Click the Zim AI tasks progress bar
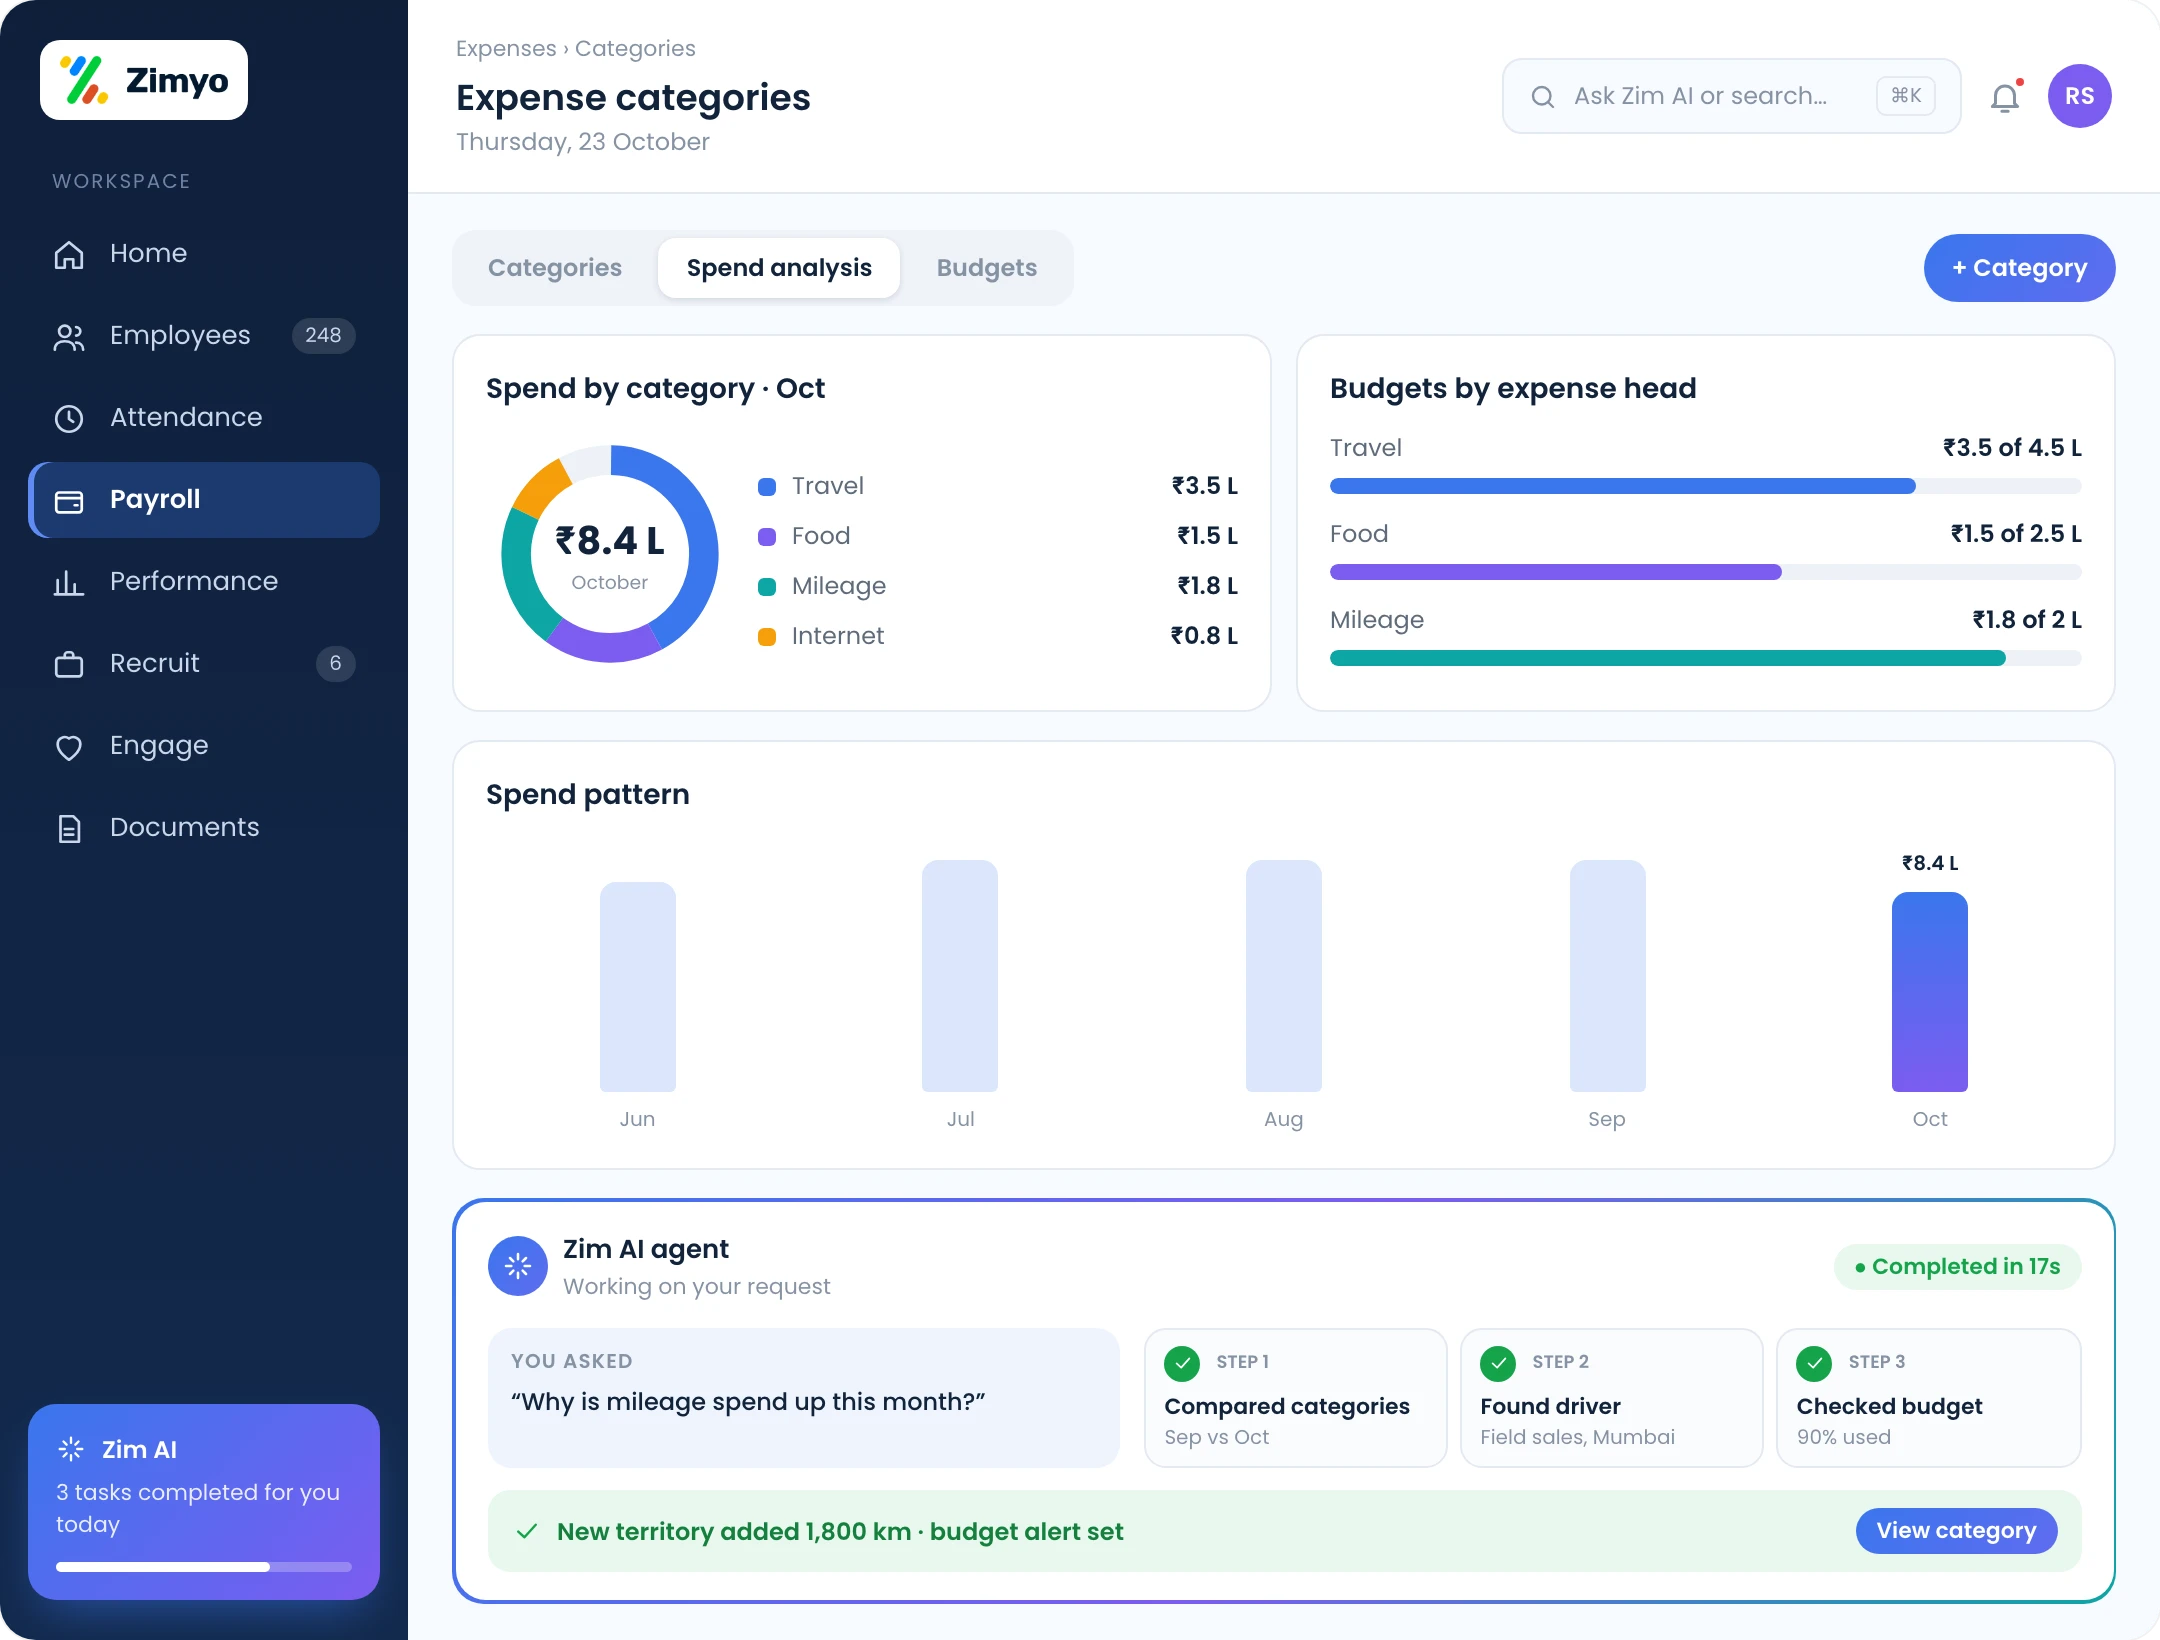Screen dimensions: 2160x1640 [x=204, y=1567]
